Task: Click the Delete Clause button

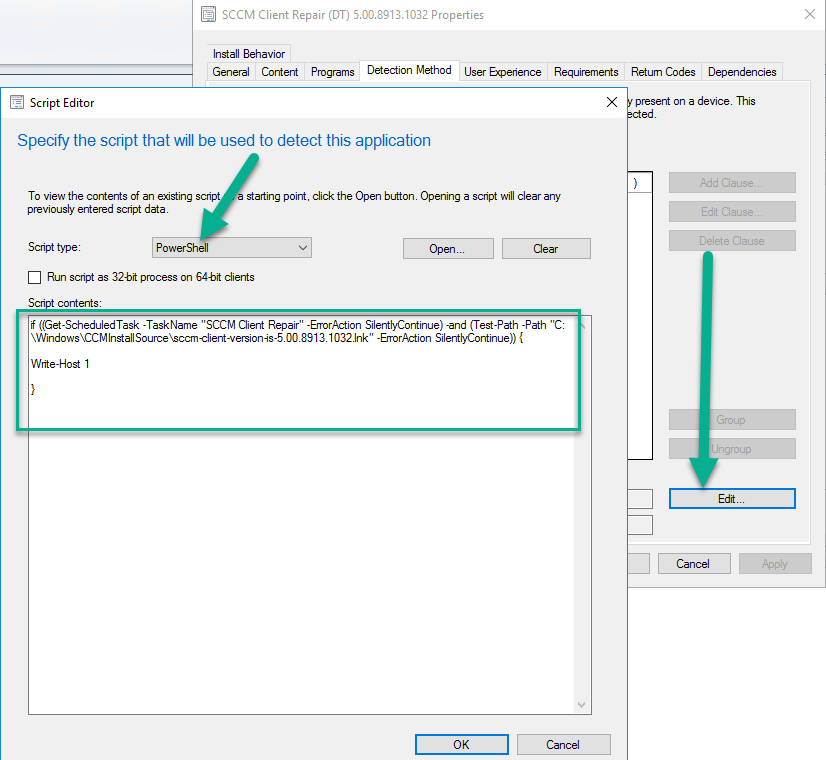Action: 732,241
